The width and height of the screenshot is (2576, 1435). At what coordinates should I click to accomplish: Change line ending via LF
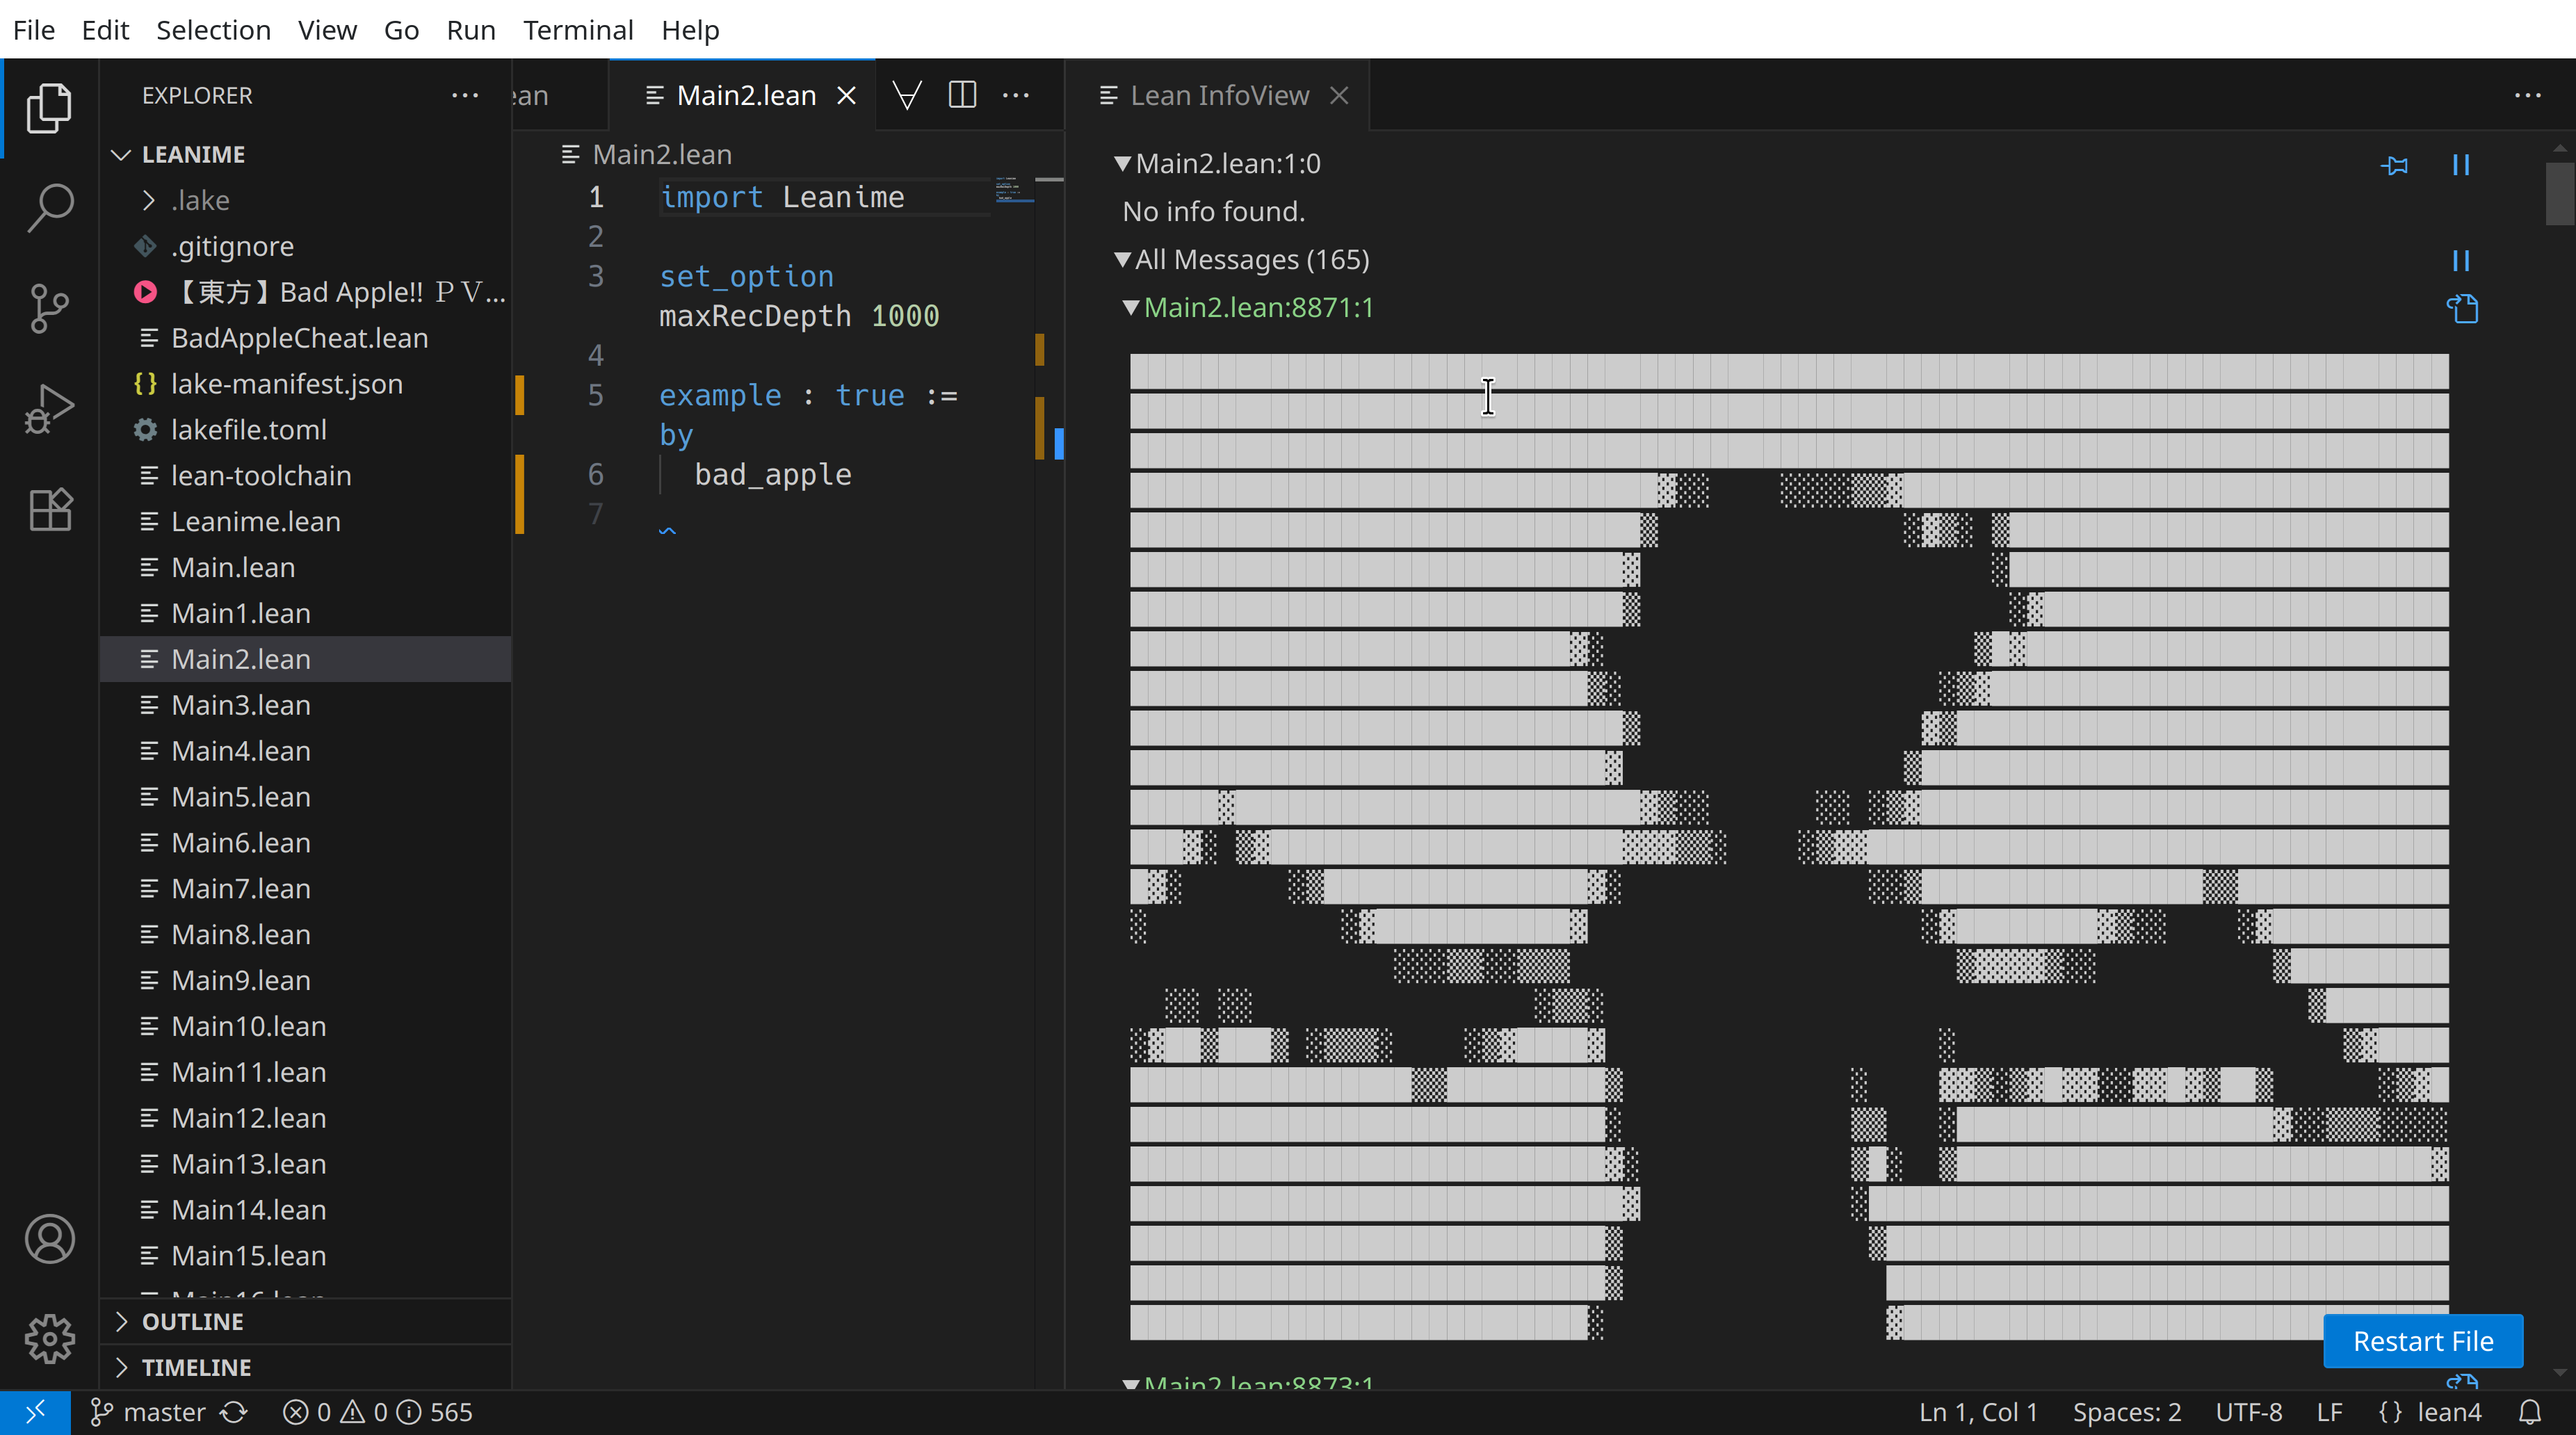(x=2329, y=1412)
